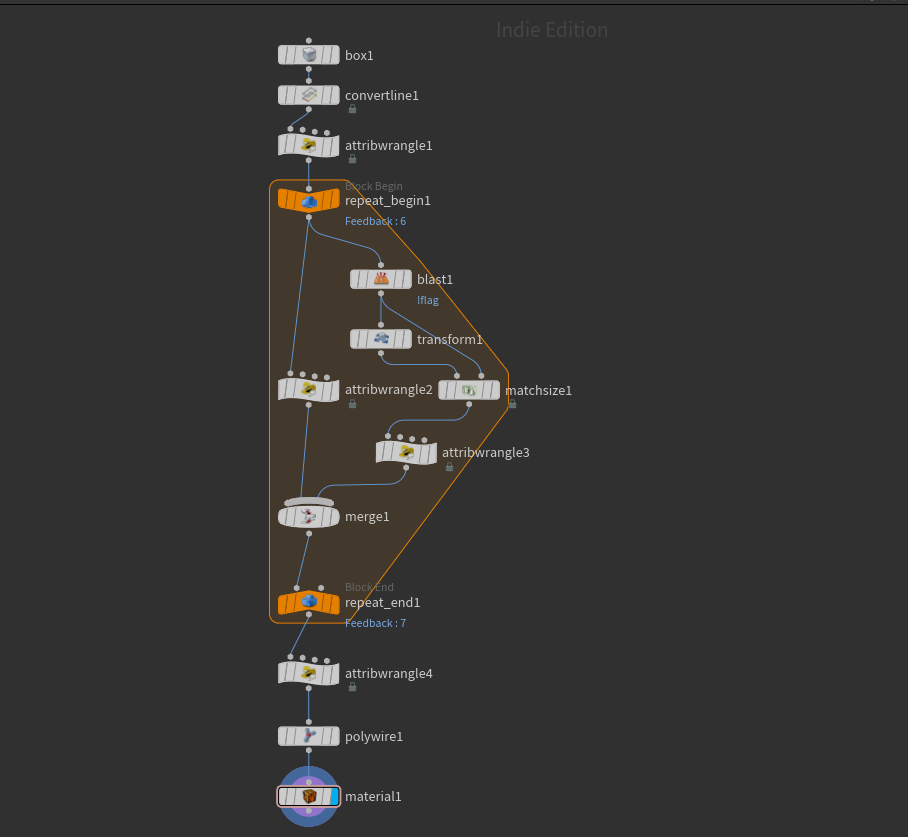Click the repeat_end1 node label
The height and width of the screenshot is (837, 908).
click(383, 603)
